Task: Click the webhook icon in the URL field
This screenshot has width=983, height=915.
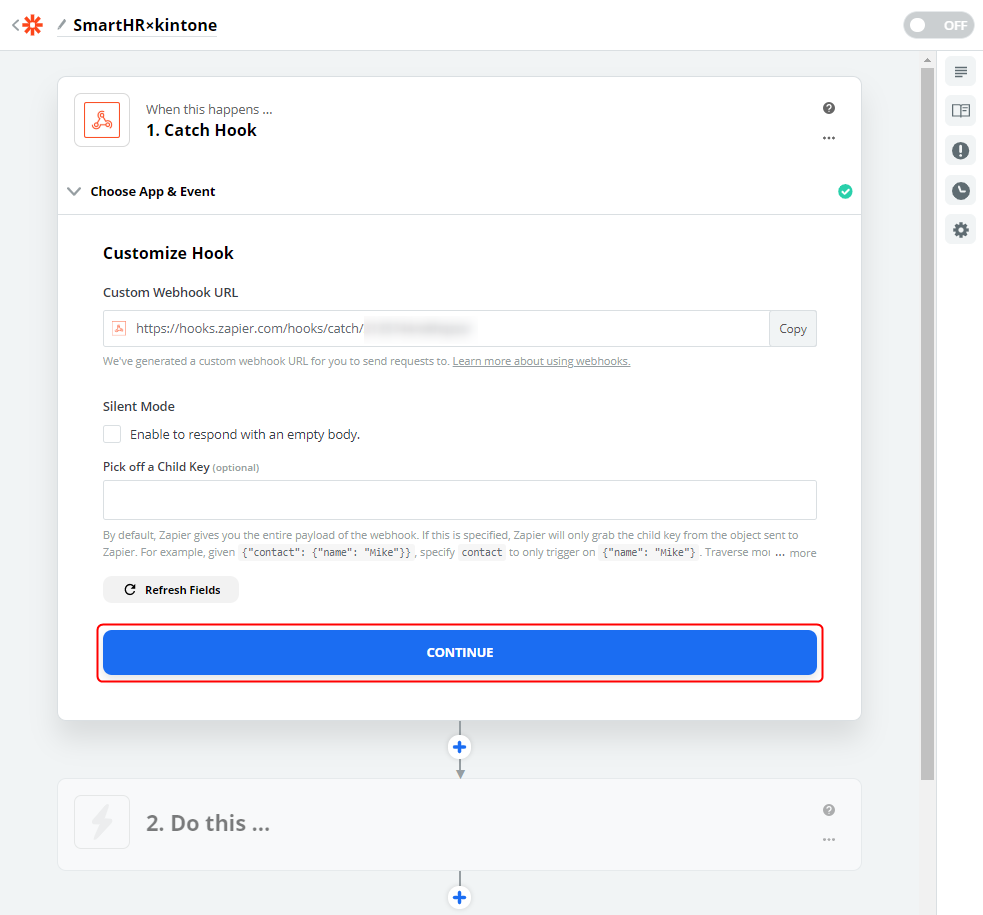Action: click(119, 328)
